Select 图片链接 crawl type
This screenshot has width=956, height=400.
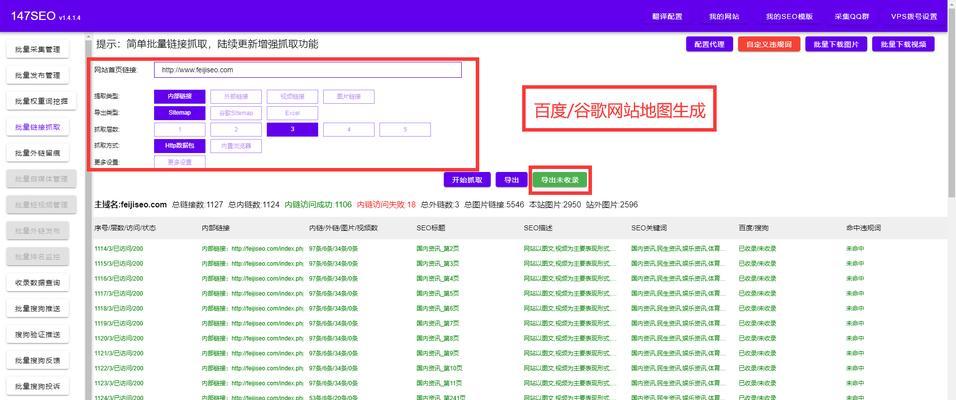349,96
